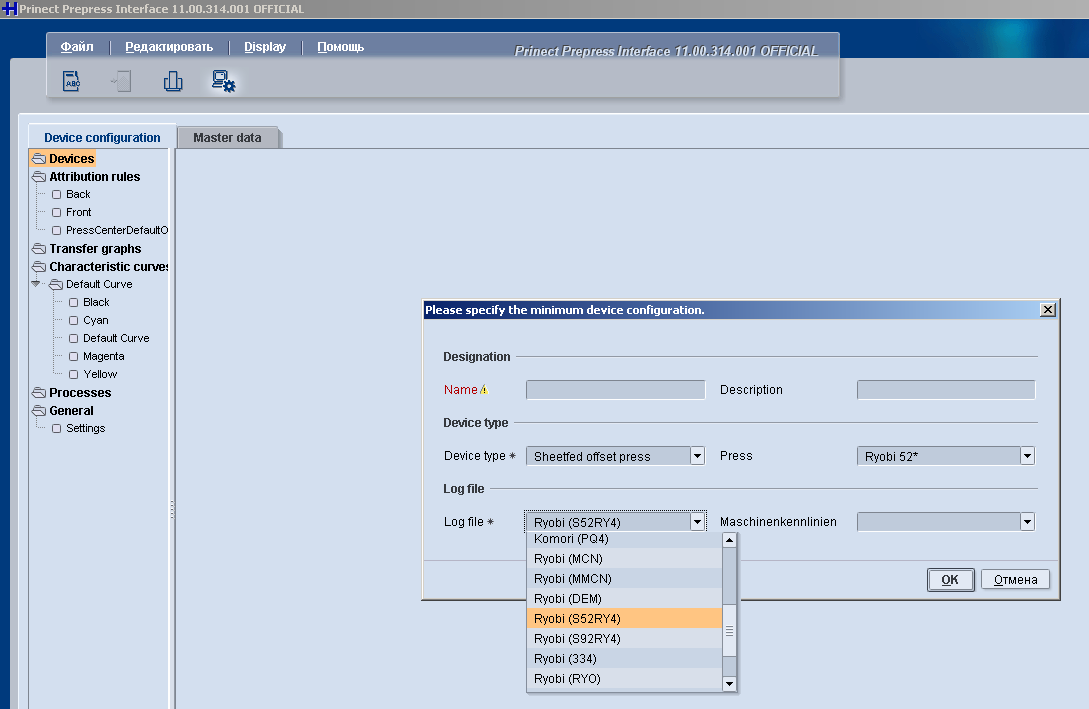Choose Ryobi (334) from the list
Screen dimensions: 1089x709
click(624, 659)
